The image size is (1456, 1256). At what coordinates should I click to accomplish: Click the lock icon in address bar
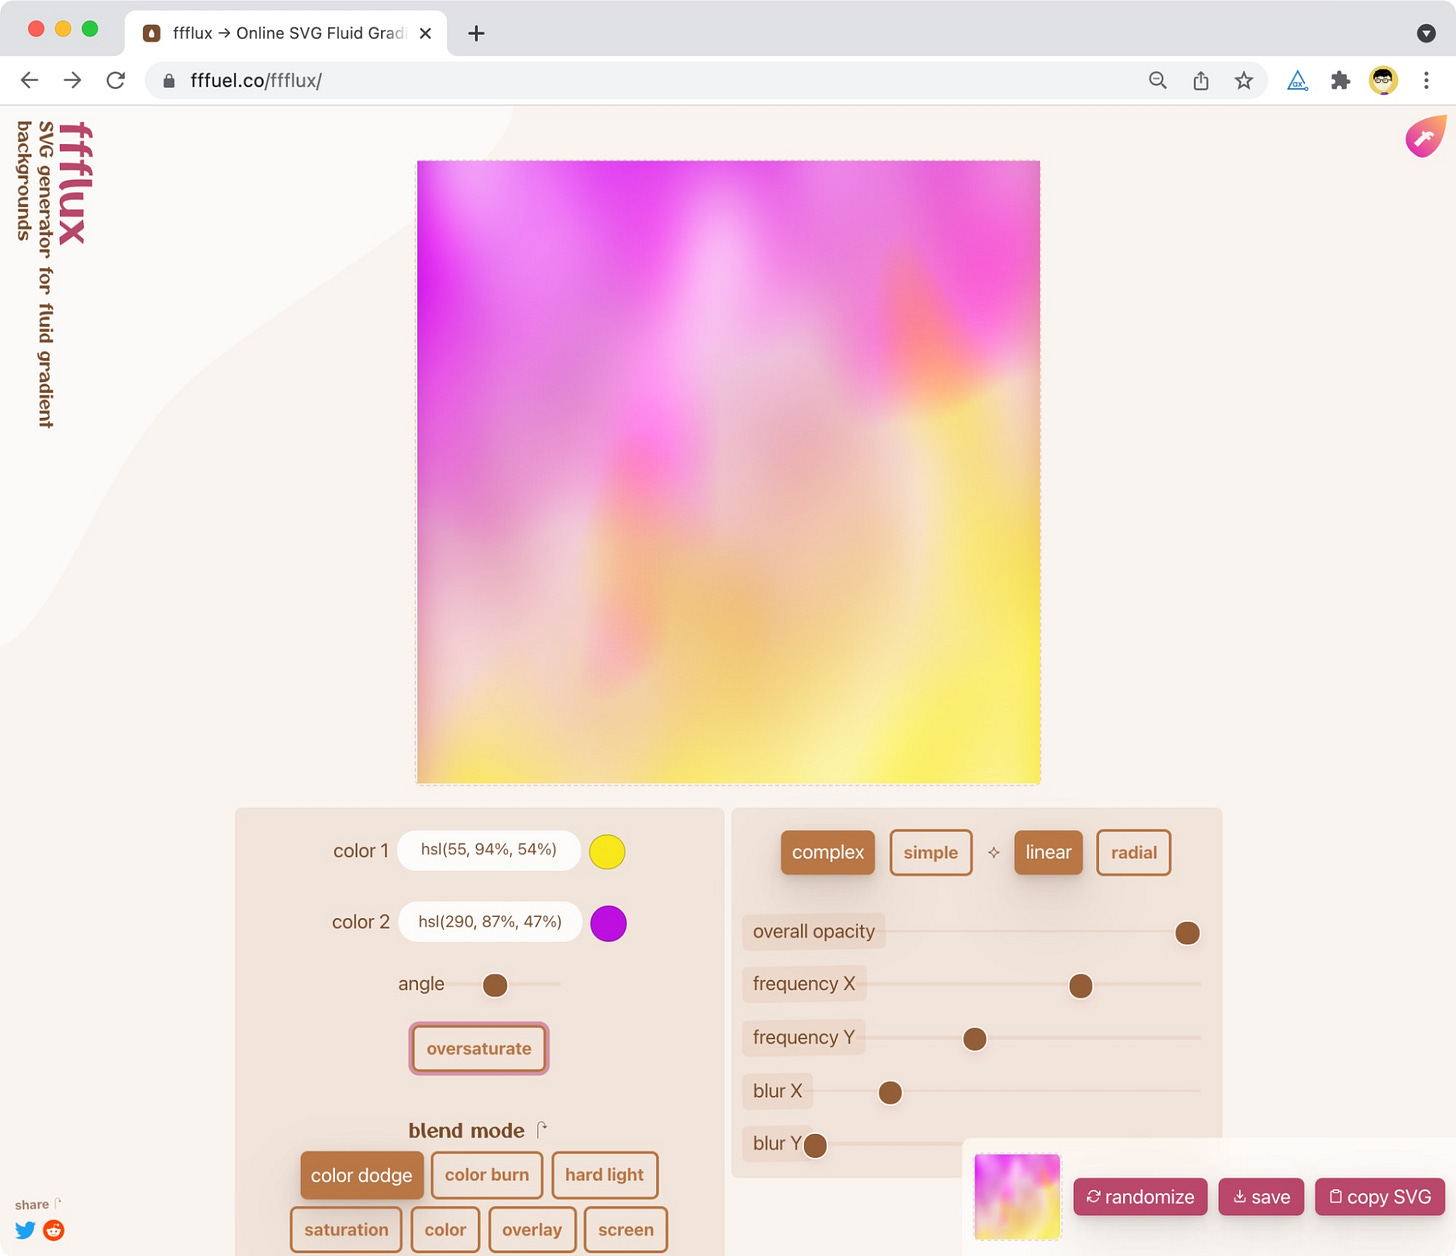point(169,81)
